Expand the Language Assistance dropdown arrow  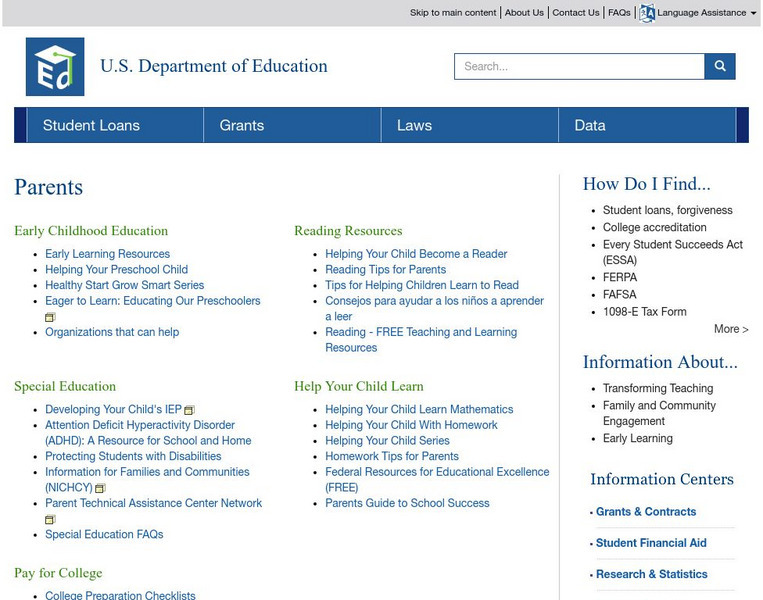click(x=753, y=13)
